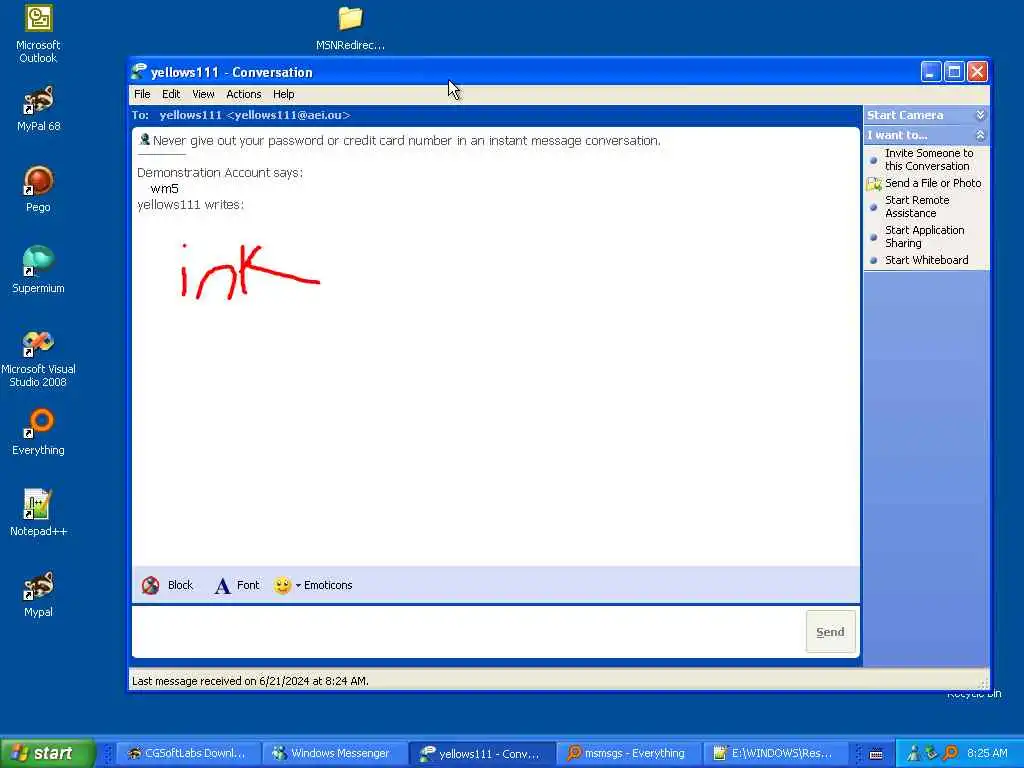Click the Everything search tray icon
This screenshot has width=1024, height=768.
coord(951,753)
